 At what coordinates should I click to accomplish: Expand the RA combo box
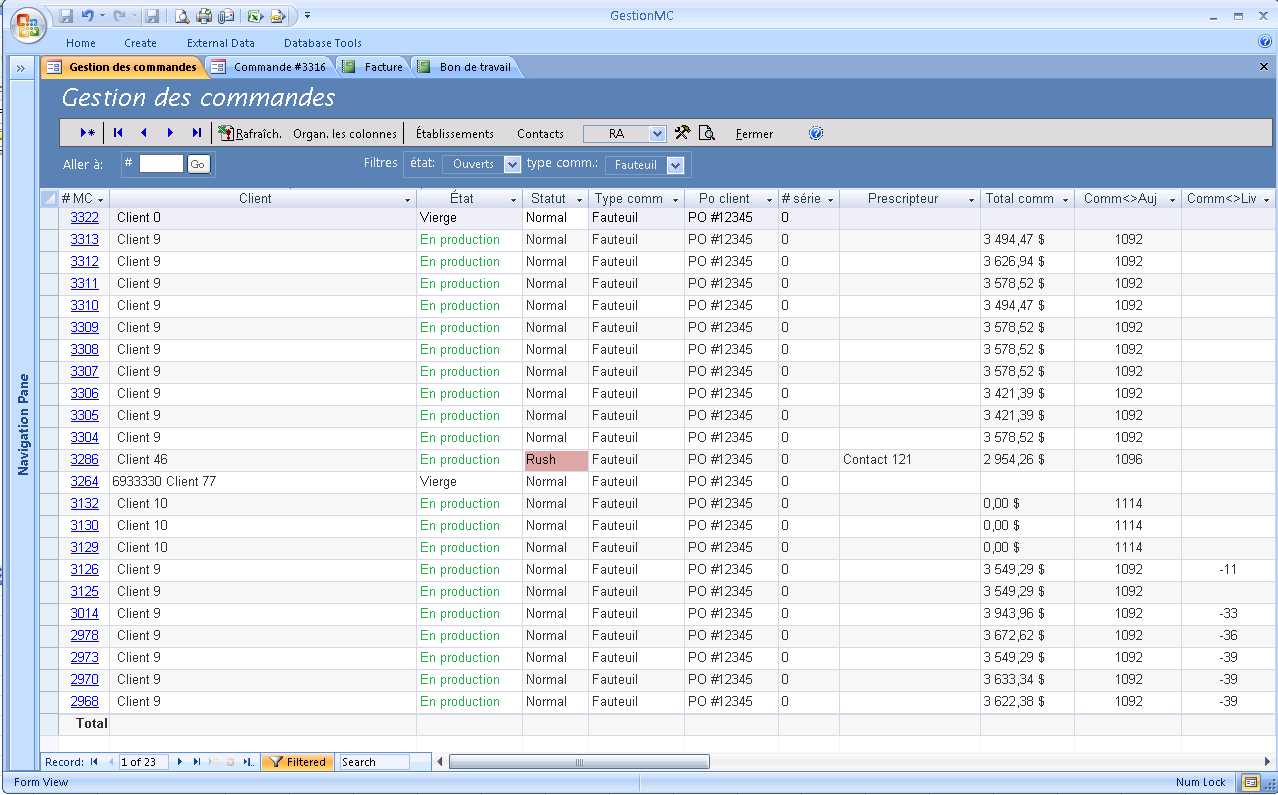(657, 134)
